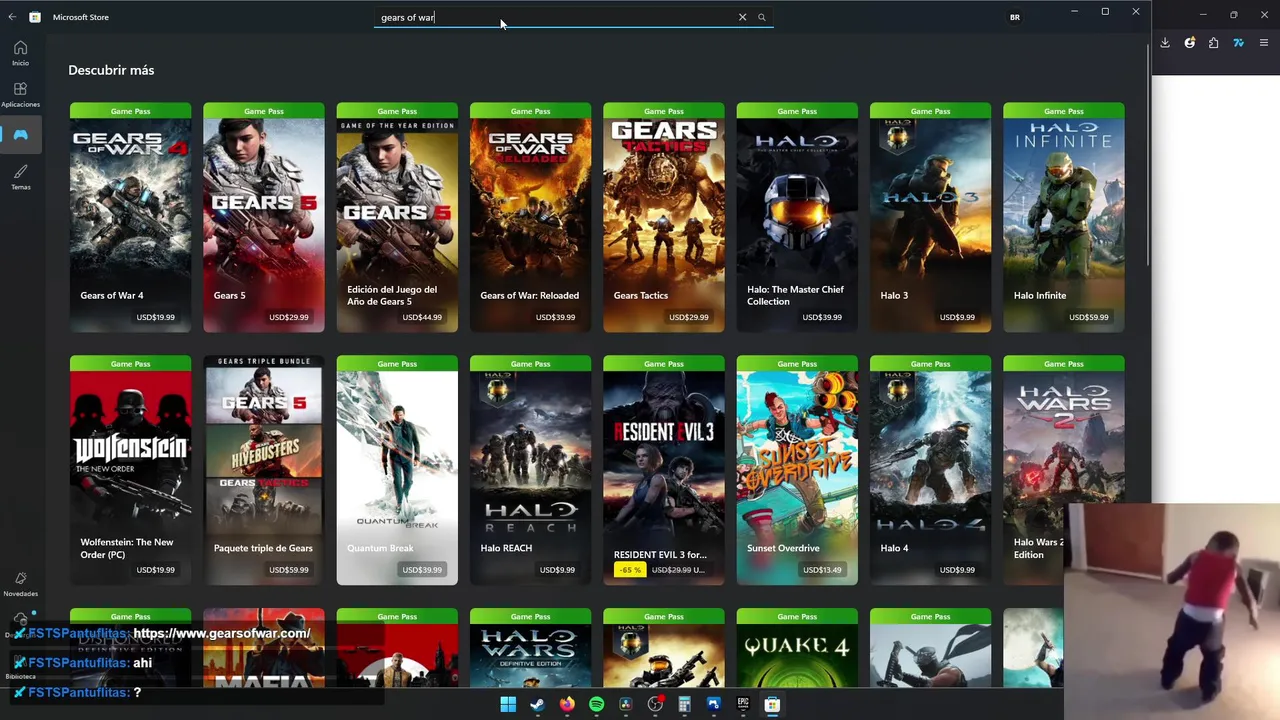Click the search magnifier icon
Screen dimensions: 1280x720
[761, 17]
